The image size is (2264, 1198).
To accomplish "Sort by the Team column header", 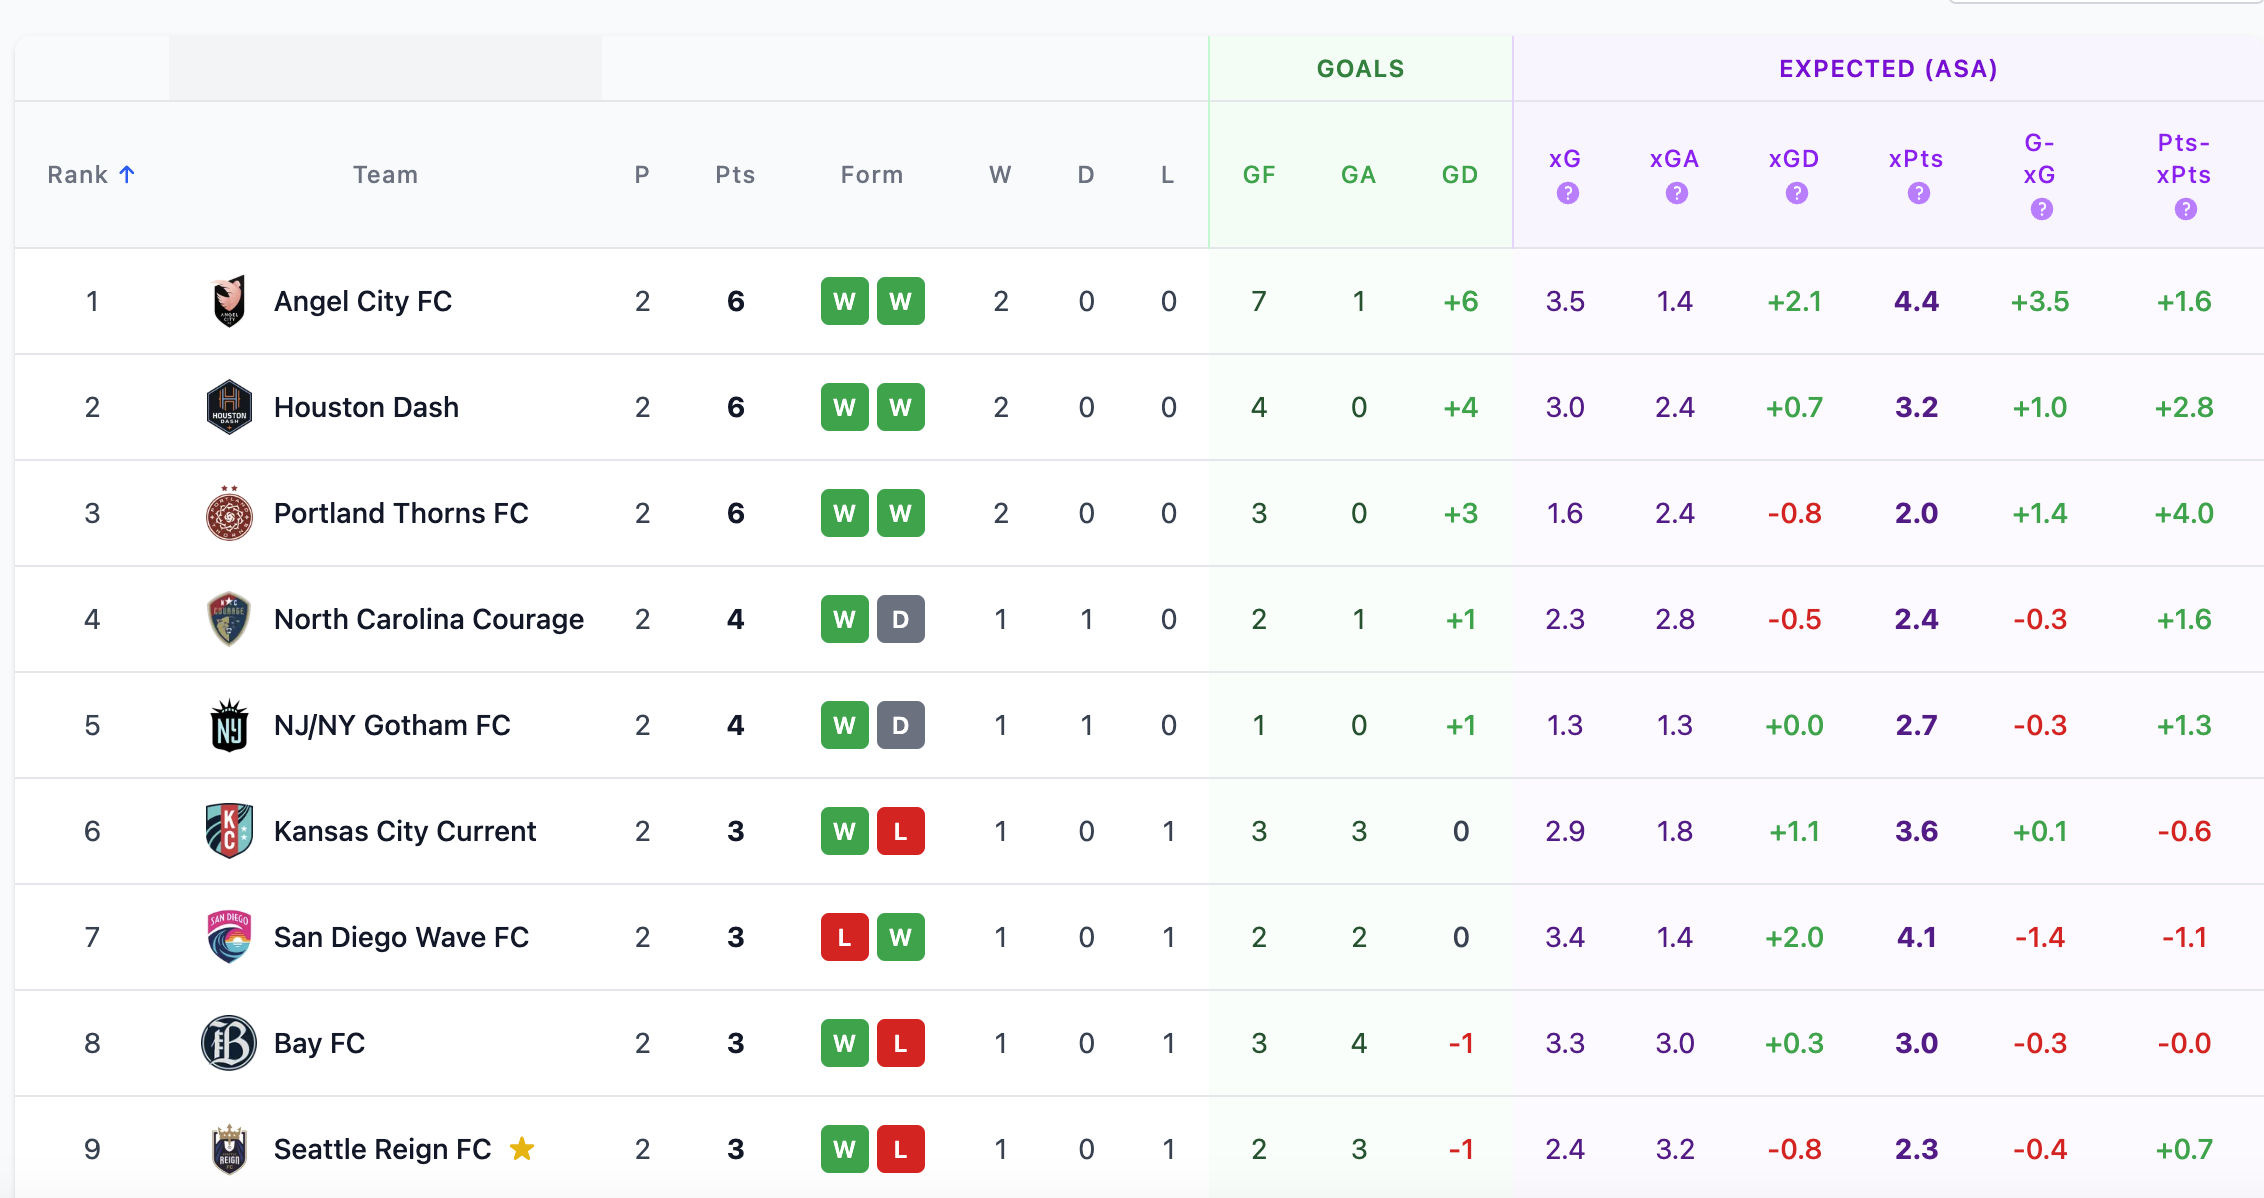I will tap(385, 175).
